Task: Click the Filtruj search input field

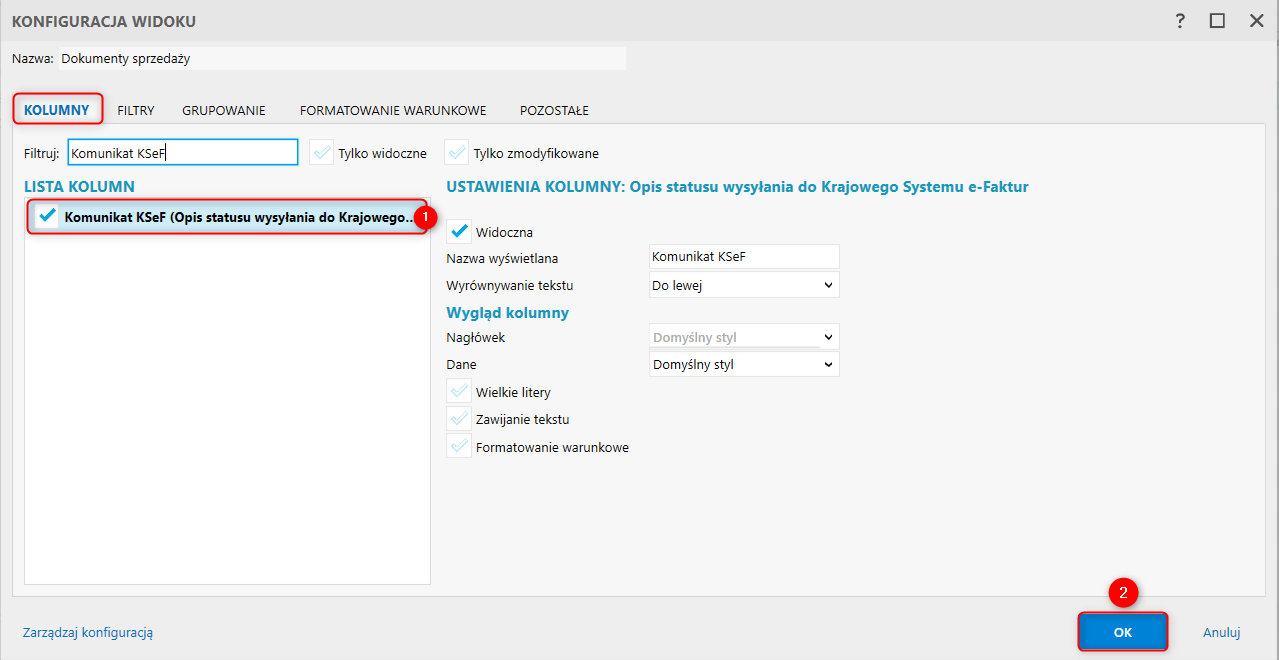Action: point(182,153)
